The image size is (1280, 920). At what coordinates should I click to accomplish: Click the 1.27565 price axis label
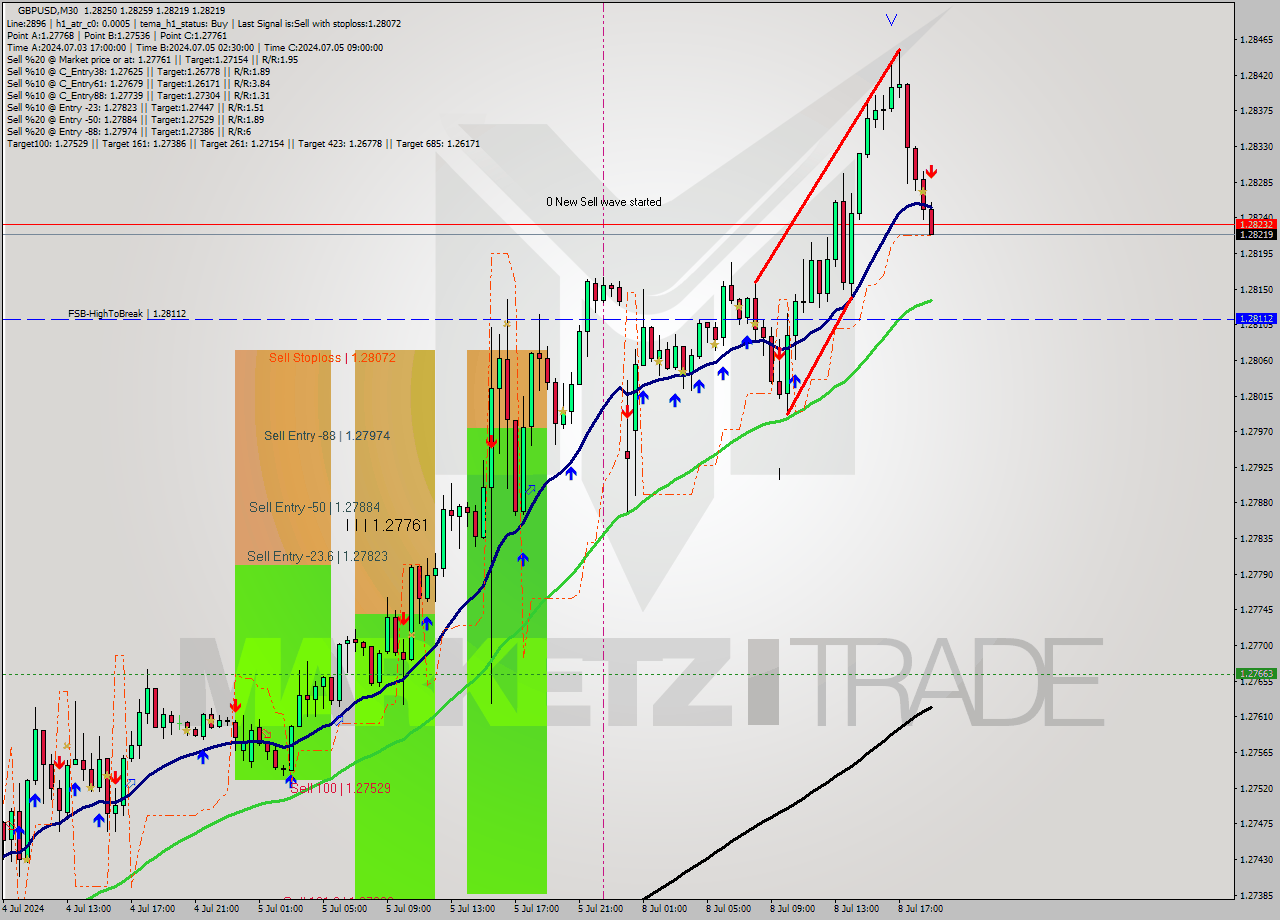[x=1256, y=753]
